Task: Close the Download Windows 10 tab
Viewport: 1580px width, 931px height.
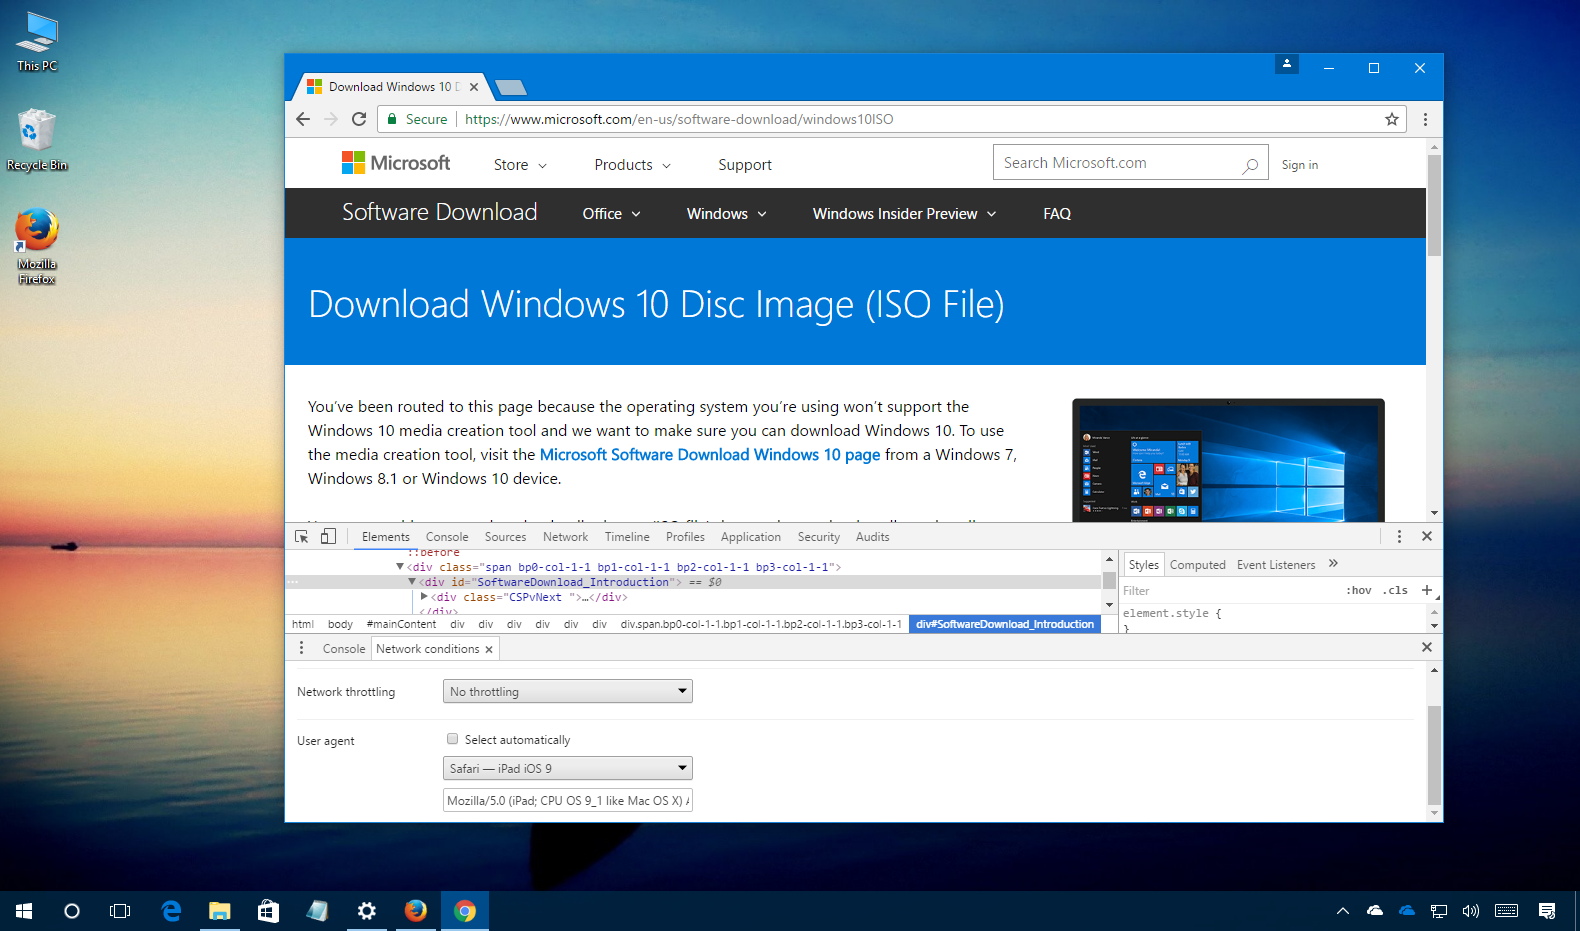Action: (x=474, y=87)
